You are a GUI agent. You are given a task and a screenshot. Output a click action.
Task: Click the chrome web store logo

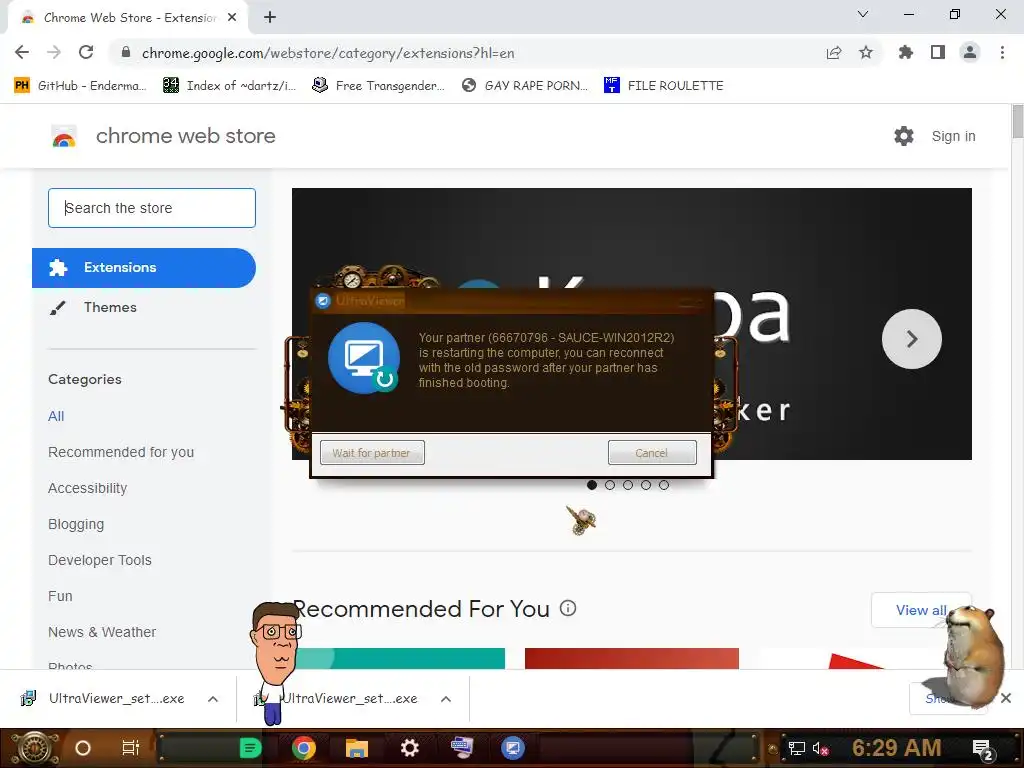(163, 136)
